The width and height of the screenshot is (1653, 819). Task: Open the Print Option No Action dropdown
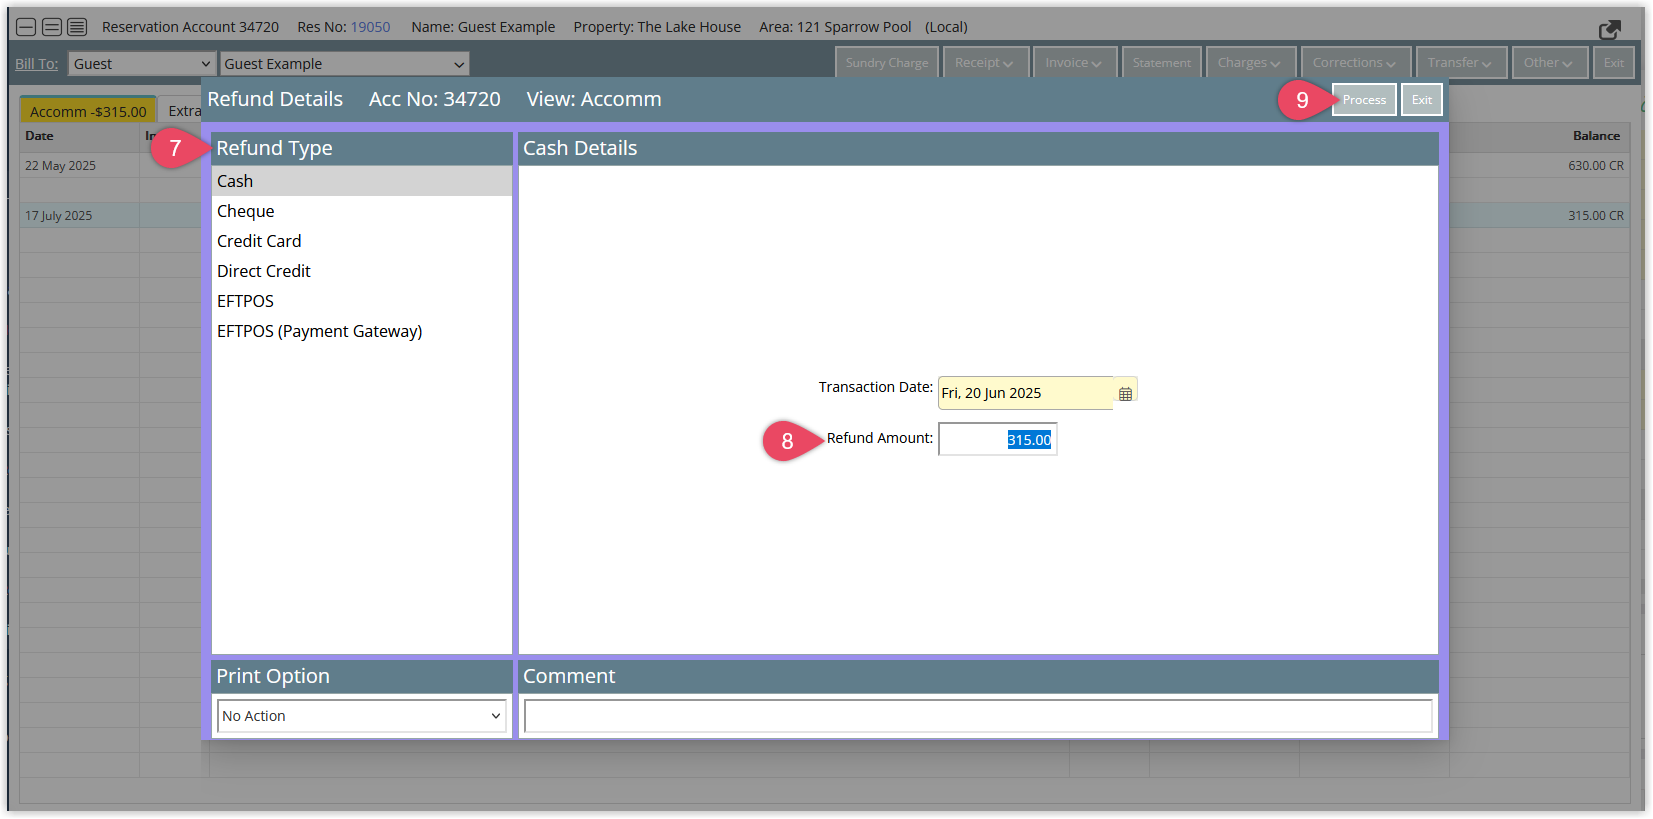tap(362, 716)
